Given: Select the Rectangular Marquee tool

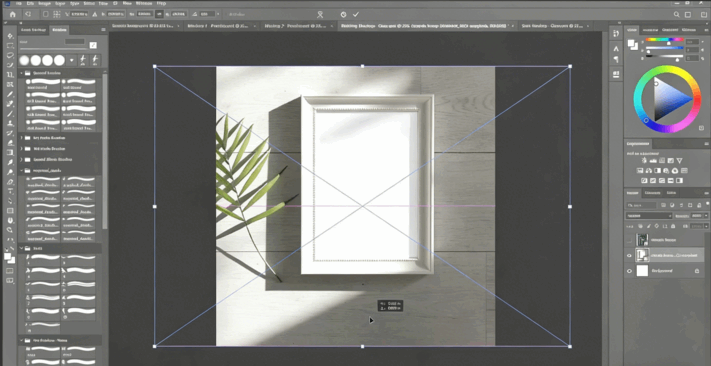Looking at the screenshot, I should coord(10,46).
